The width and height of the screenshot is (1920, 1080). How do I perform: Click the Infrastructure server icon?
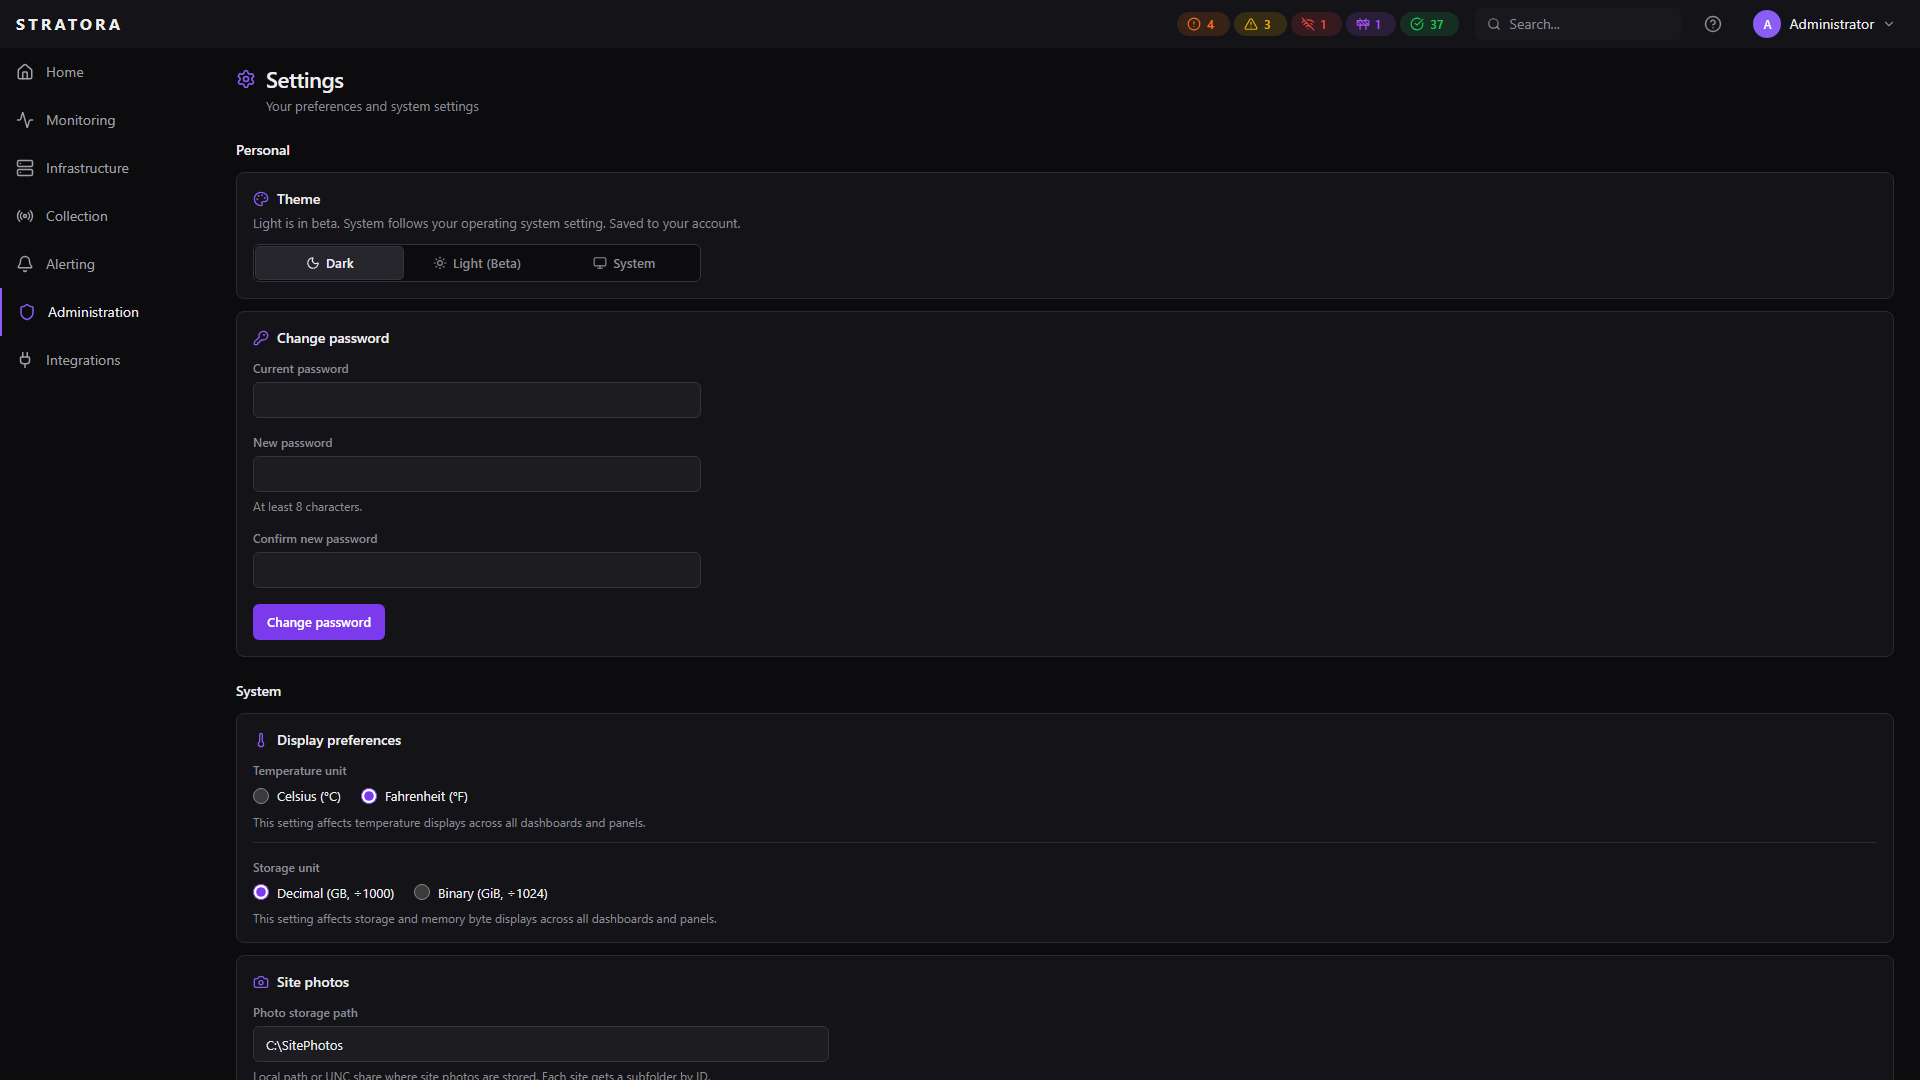tap(25, 168)
